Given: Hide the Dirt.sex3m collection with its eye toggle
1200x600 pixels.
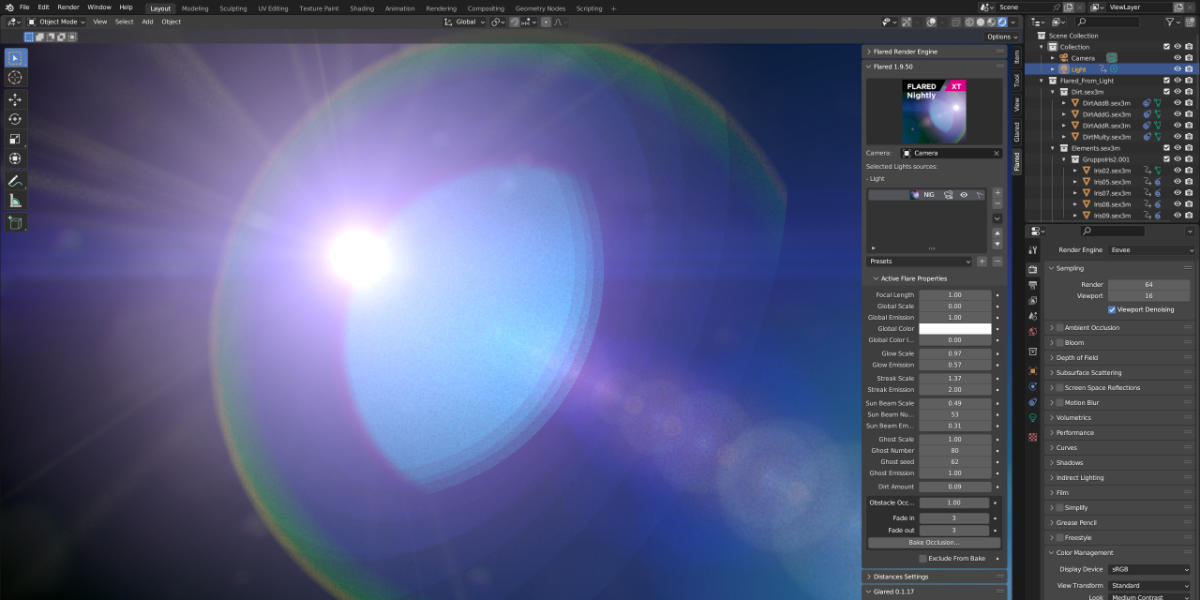Looking at the screenshot, I should tap(1177, 91).
